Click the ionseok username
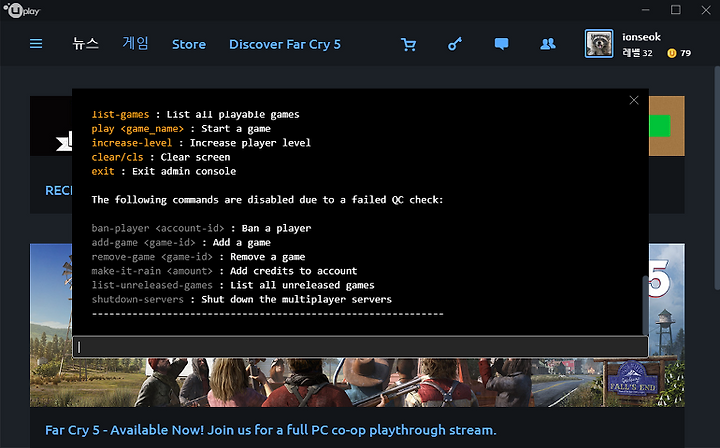720x448 pixels. click(x=641, y=37)
